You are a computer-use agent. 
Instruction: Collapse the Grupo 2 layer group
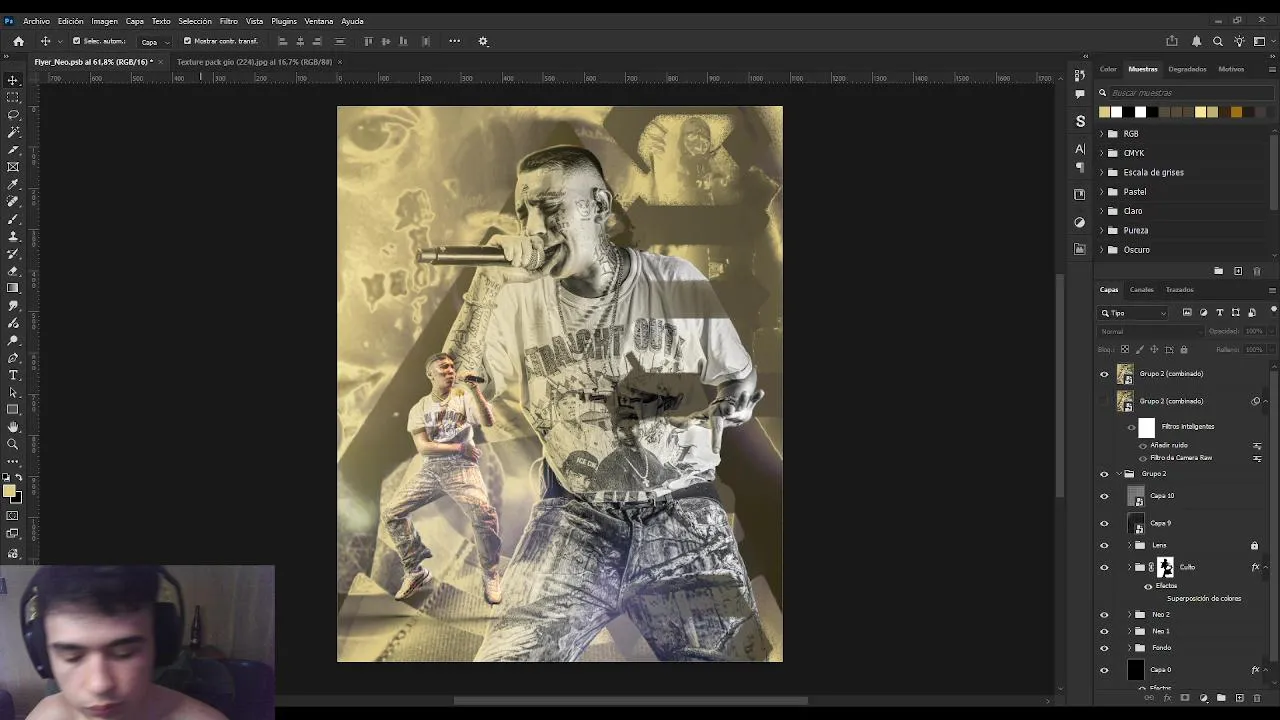1119,474
